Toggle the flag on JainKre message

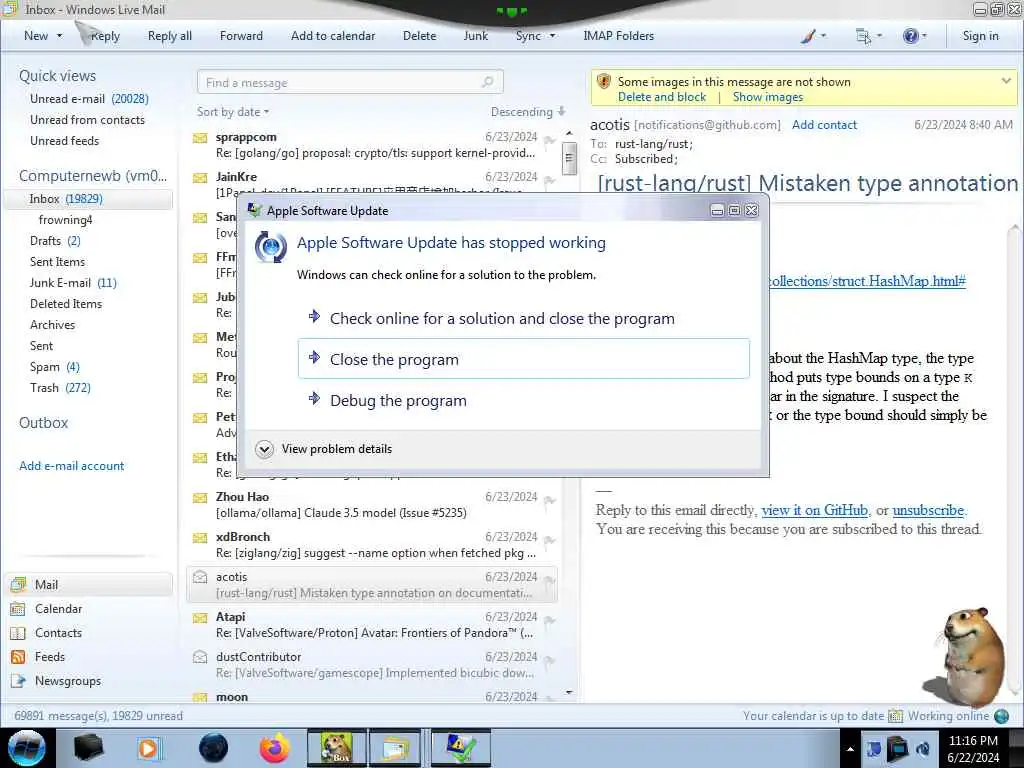click(550, 180)
